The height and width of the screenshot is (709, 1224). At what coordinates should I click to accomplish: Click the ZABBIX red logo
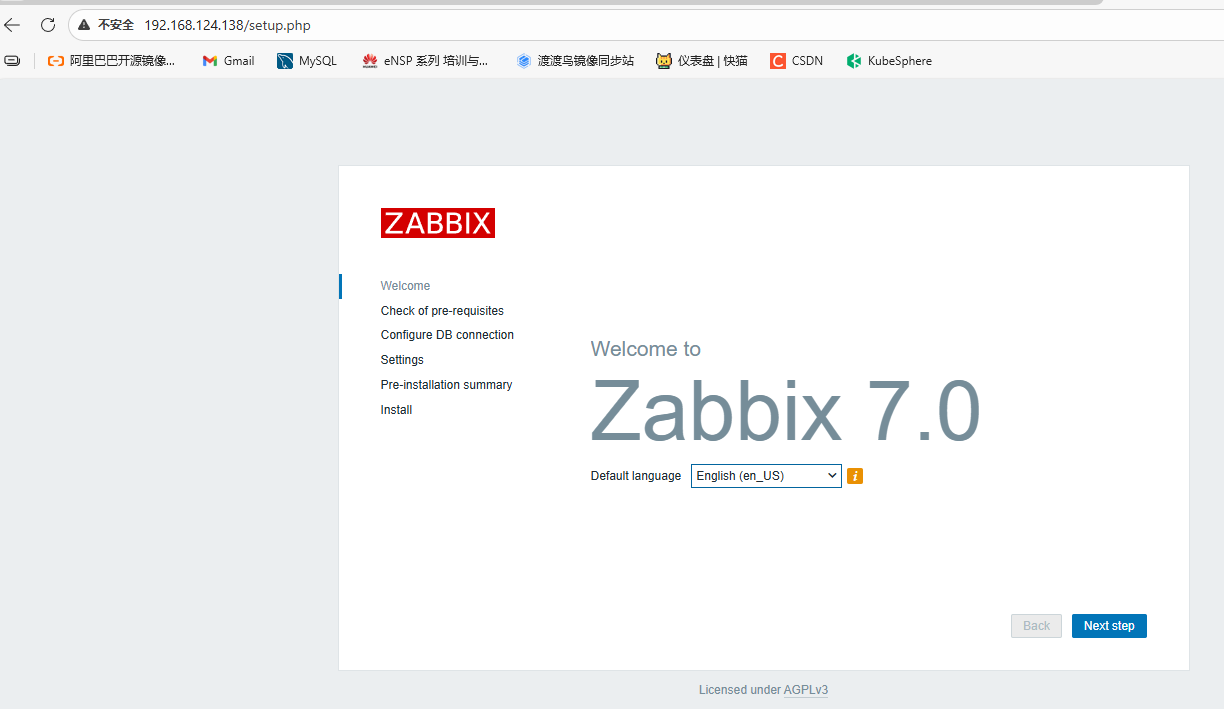point(438,223)
